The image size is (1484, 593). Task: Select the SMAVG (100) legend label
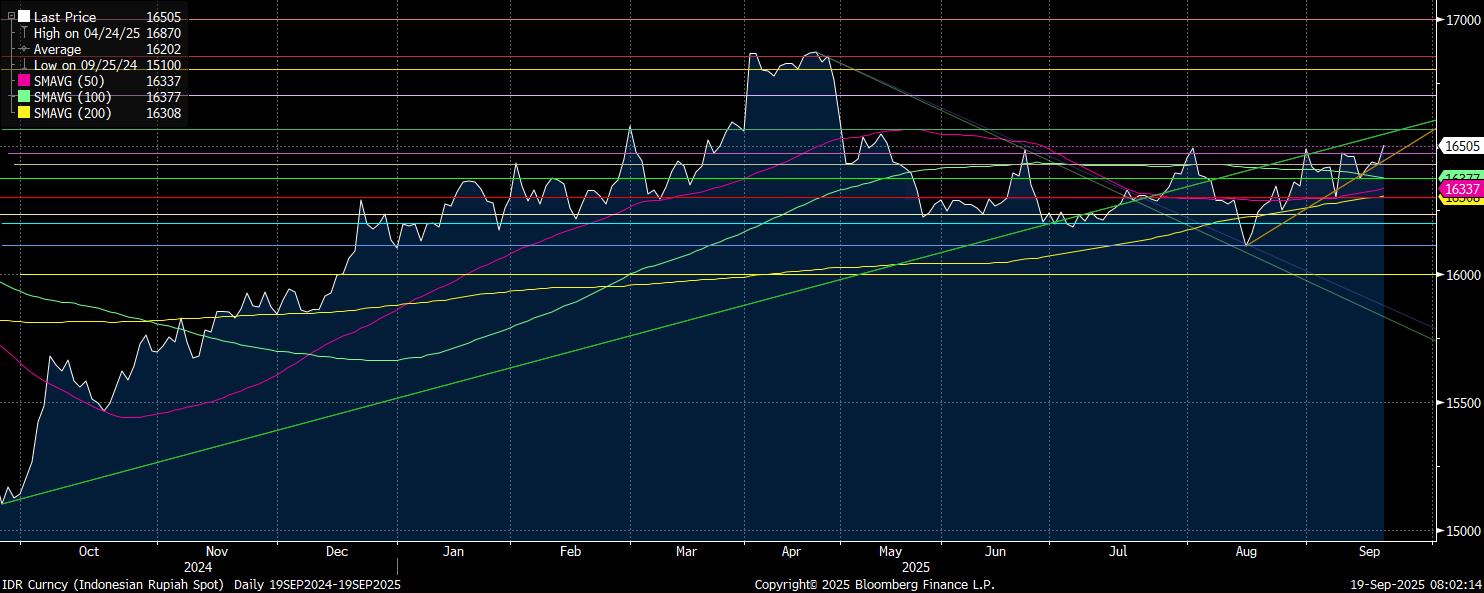[73, 97]
